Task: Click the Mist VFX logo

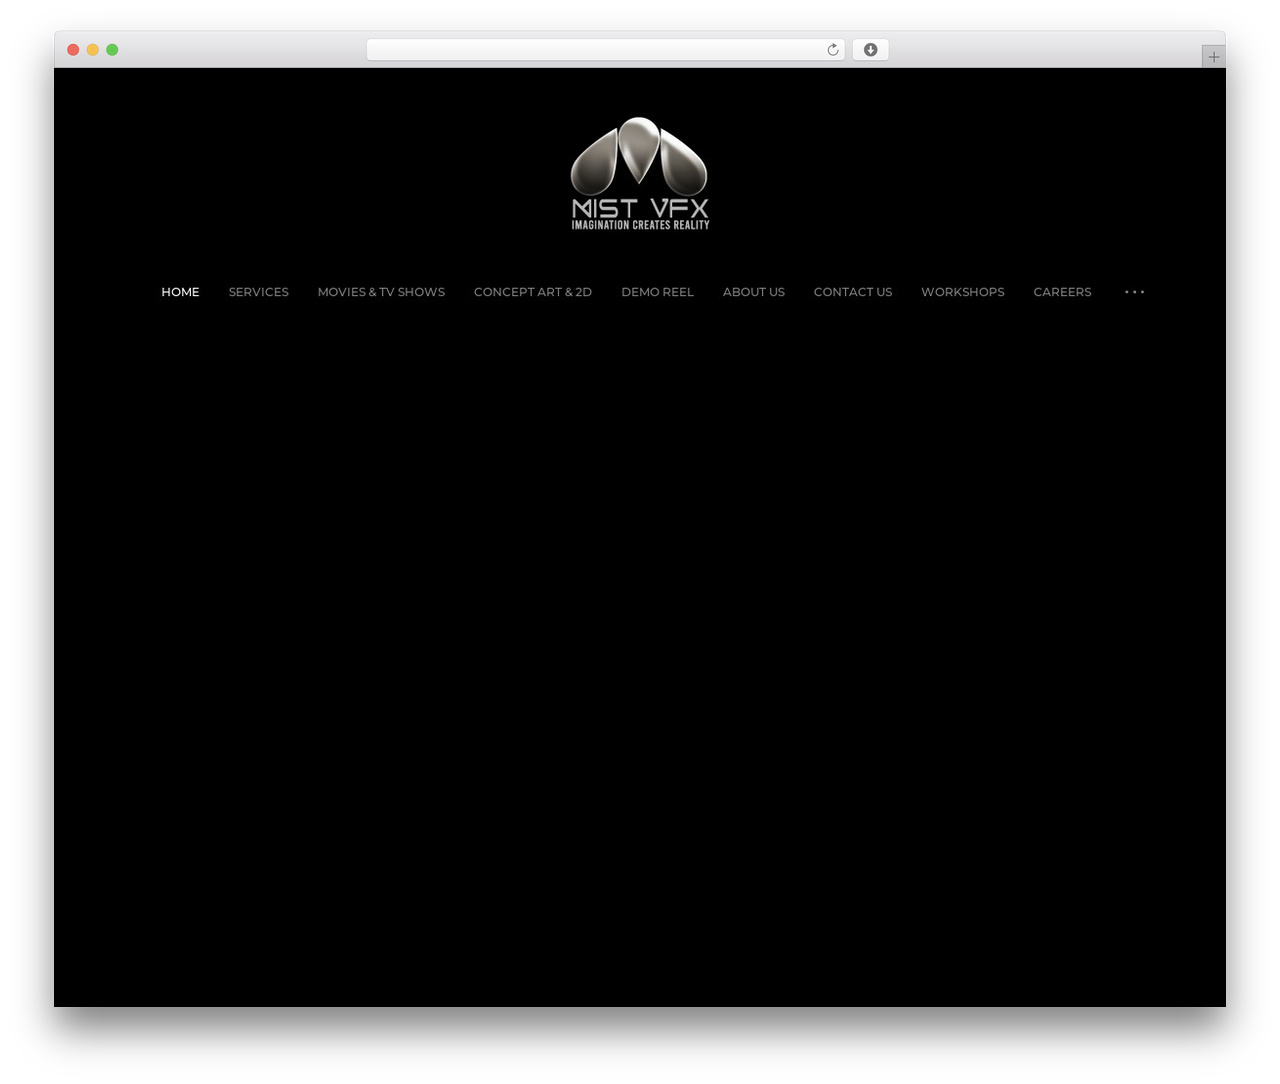Action: point(640,174)
